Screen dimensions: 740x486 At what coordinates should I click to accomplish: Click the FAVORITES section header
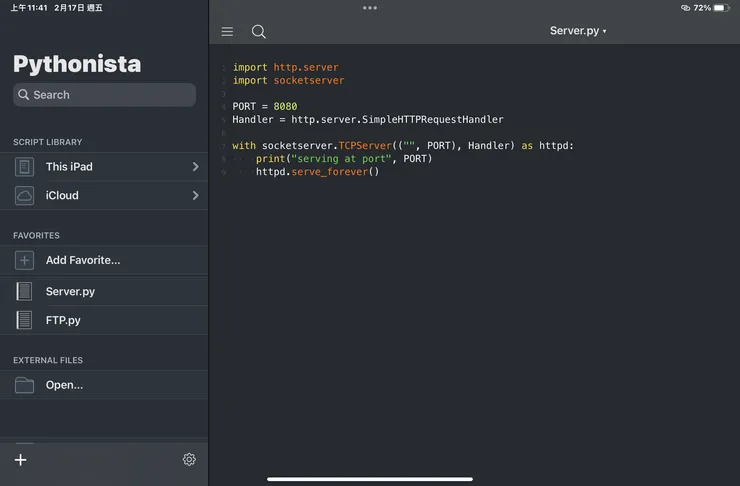coord(36,235)
